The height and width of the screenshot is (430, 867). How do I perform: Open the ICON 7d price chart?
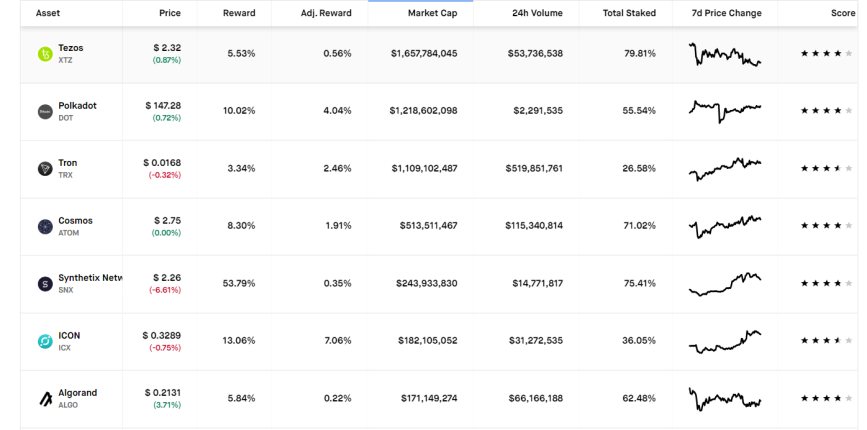click(x=725, y=342)
